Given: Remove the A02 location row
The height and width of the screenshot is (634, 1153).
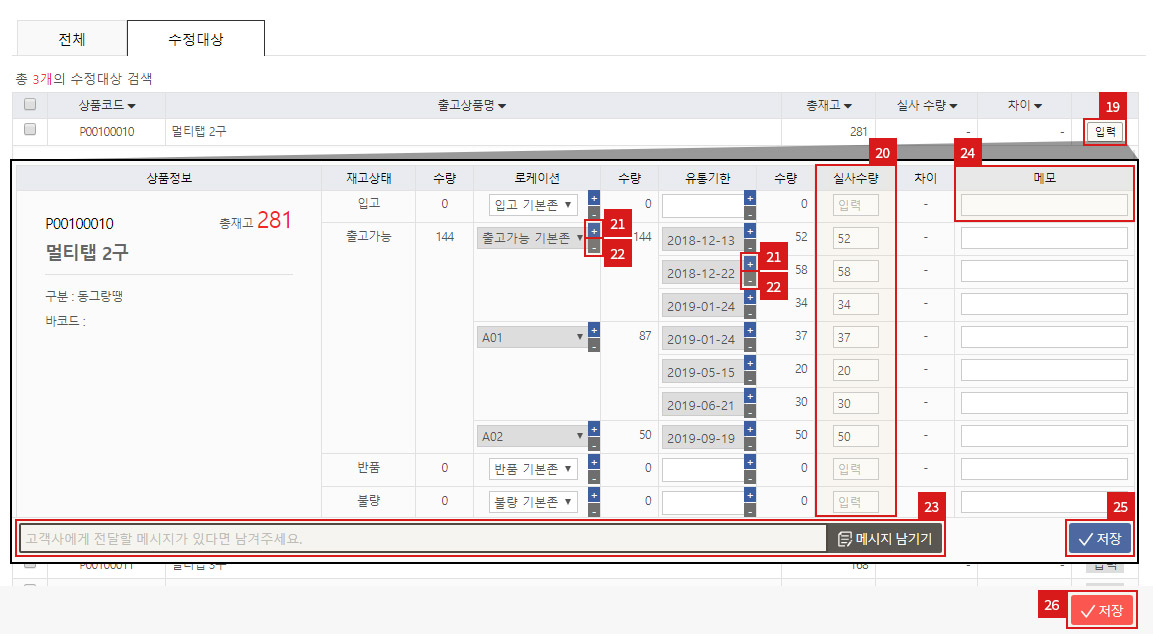Looking at the screenshot, I should point(594,443).
